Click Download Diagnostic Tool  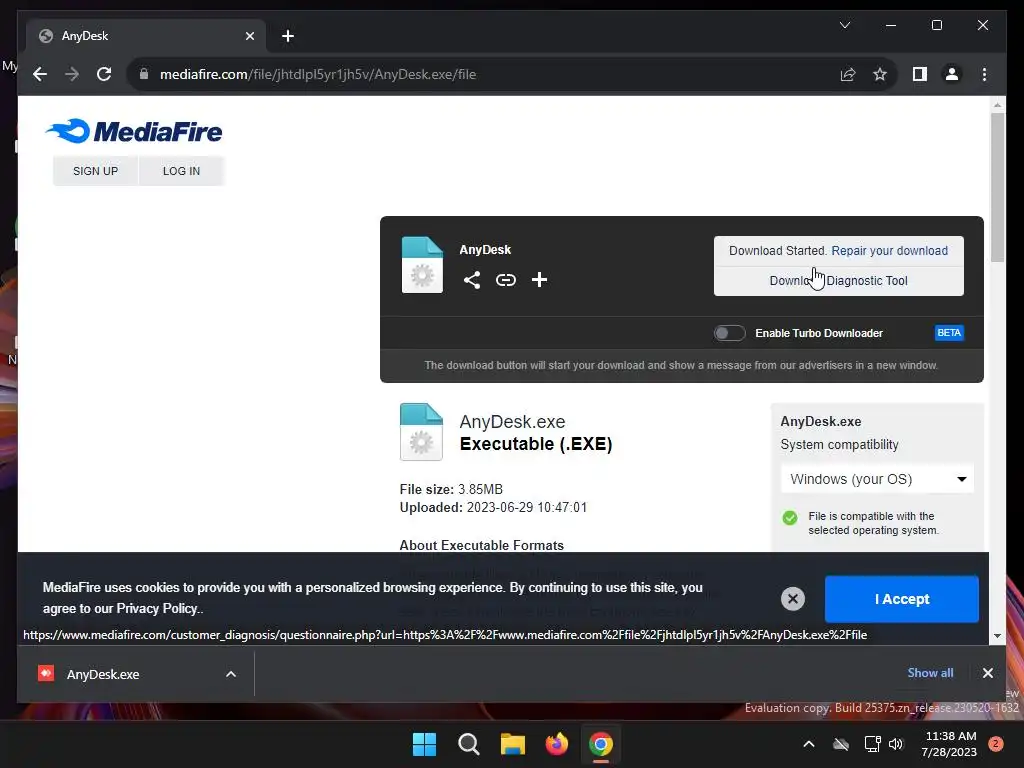pos(839,281)
